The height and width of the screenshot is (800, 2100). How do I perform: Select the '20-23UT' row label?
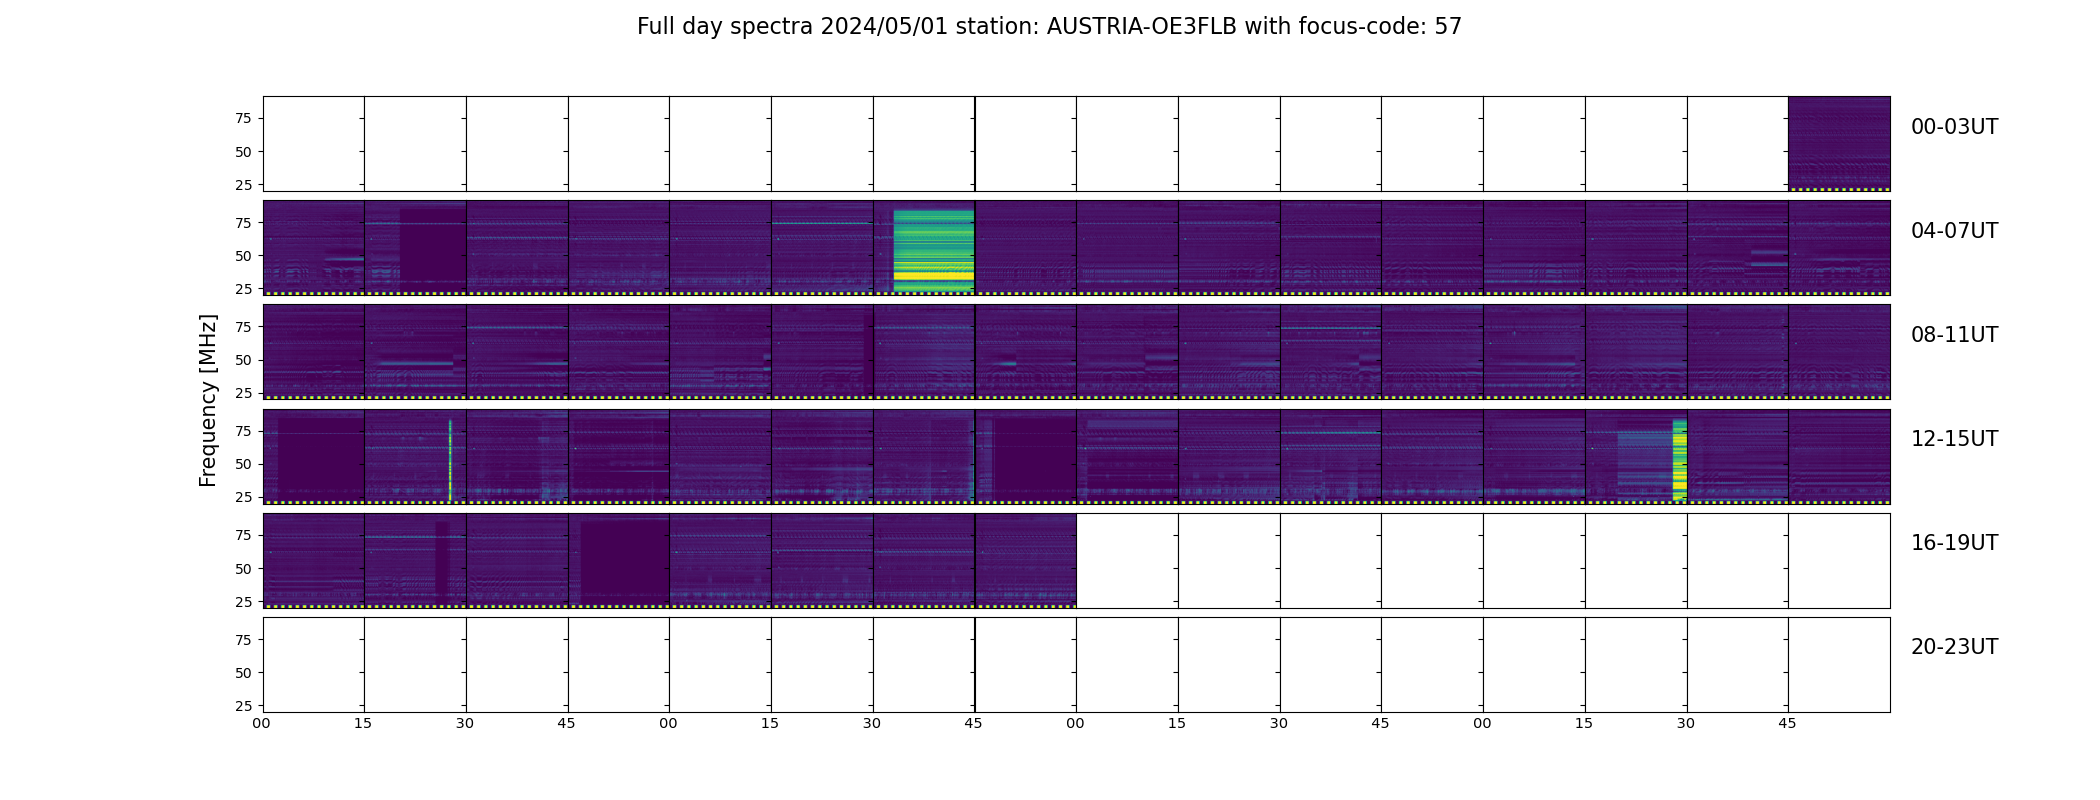click(x=1954, y=647)
